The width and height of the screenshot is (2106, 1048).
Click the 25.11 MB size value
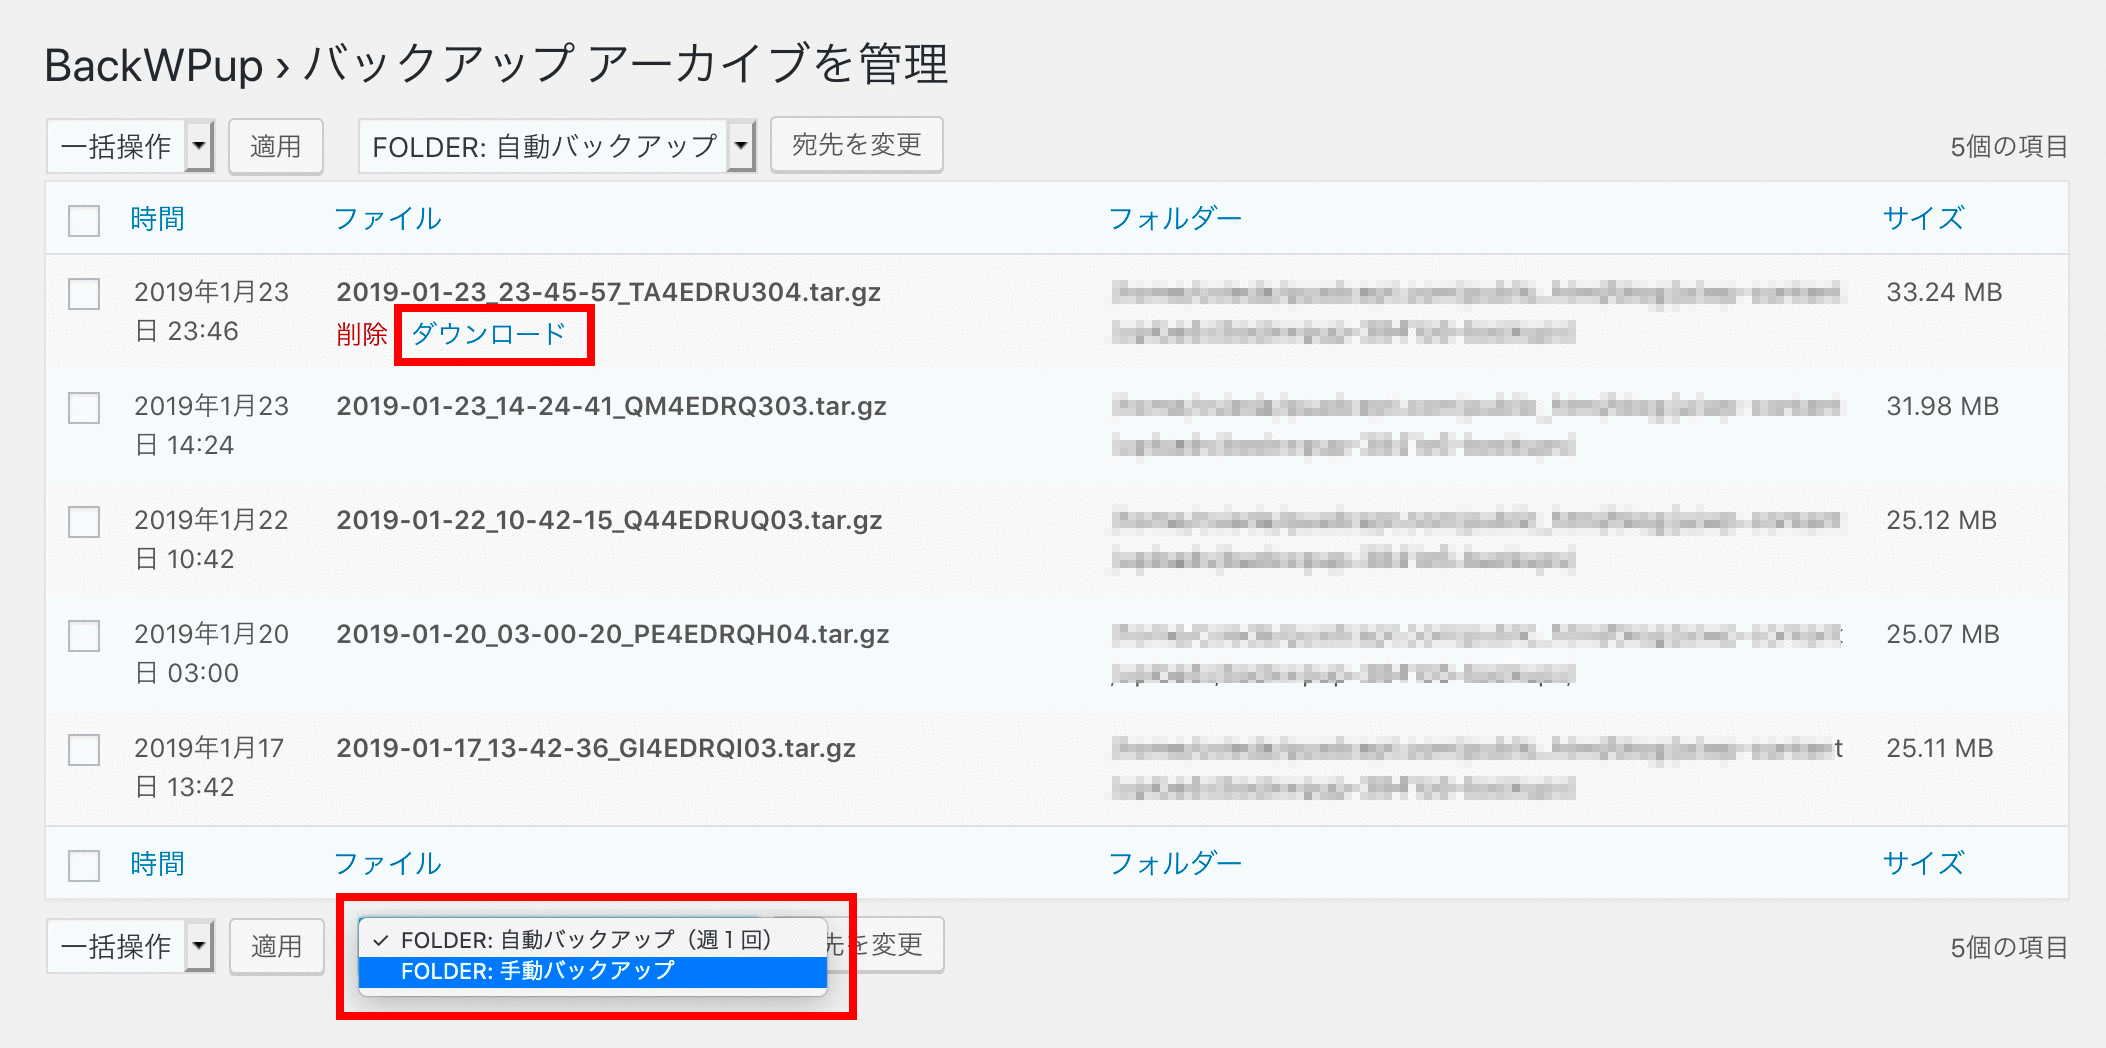pos(1940,748)
